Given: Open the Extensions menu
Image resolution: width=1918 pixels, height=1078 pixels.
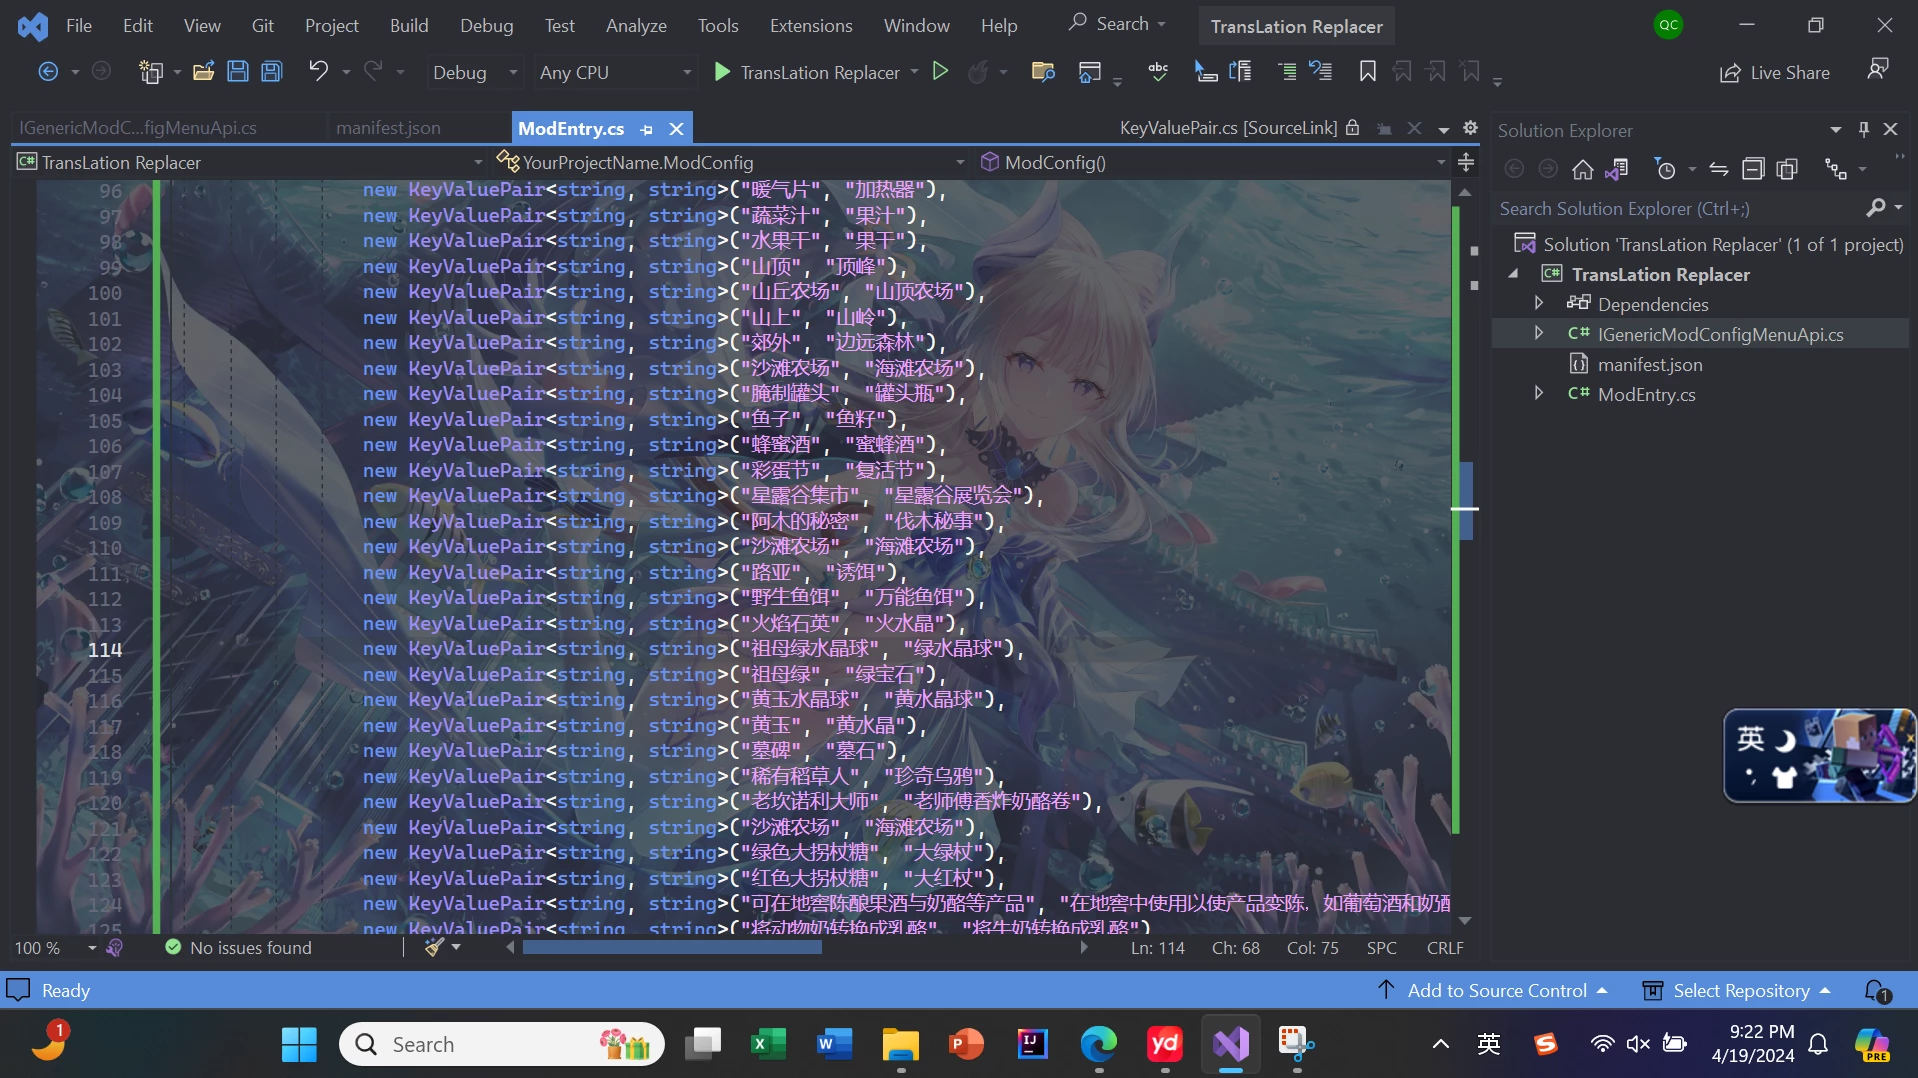Looking at the screenshot, I should 811,26.
